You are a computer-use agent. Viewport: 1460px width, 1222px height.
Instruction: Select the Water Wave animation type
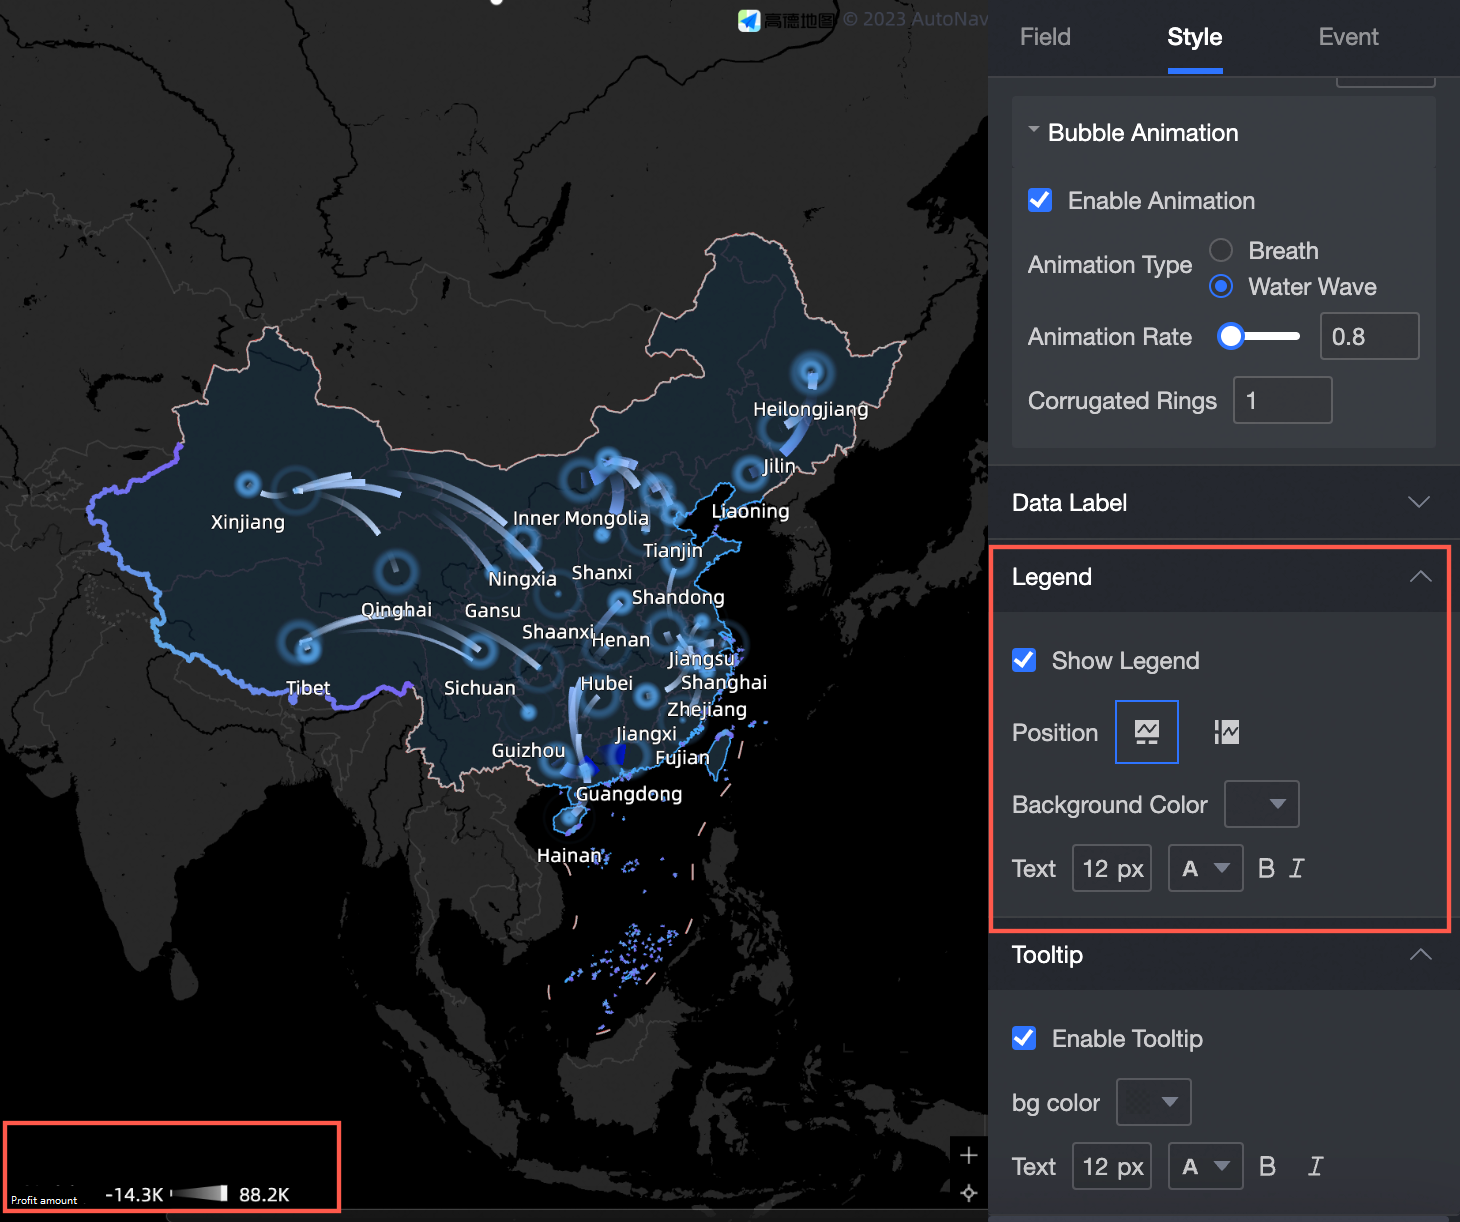pos(1221,286)
